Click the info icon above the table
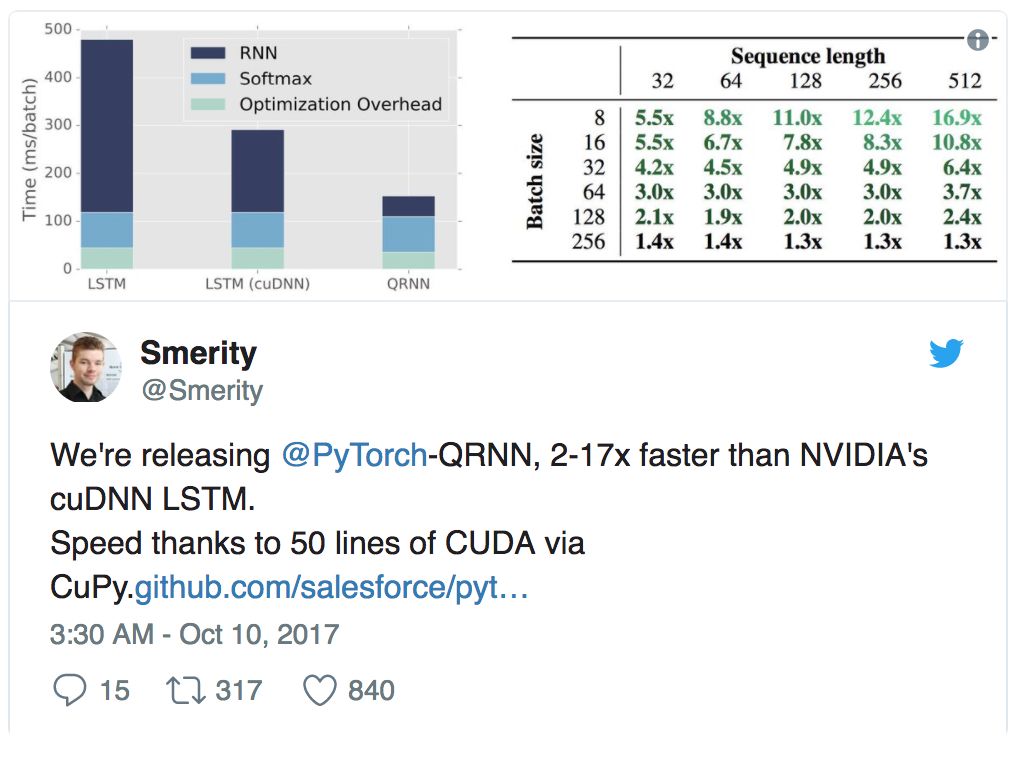Screen dimensions: 1014x764 coord(978,40)
